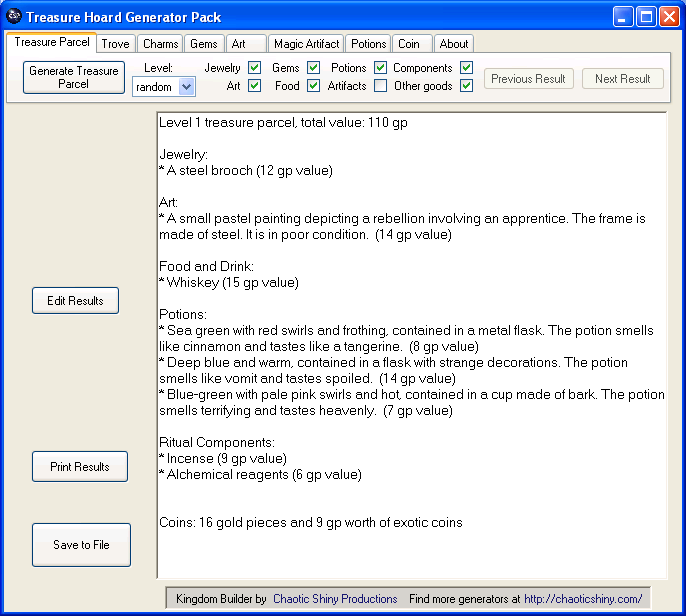
Task: Uncheck the Food checkbox
Action: 313,86
